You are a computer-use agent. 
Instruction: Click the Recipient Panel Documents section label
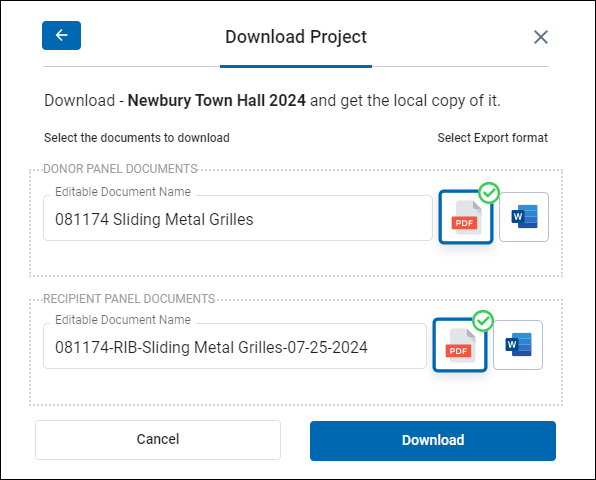pos(129,299)
